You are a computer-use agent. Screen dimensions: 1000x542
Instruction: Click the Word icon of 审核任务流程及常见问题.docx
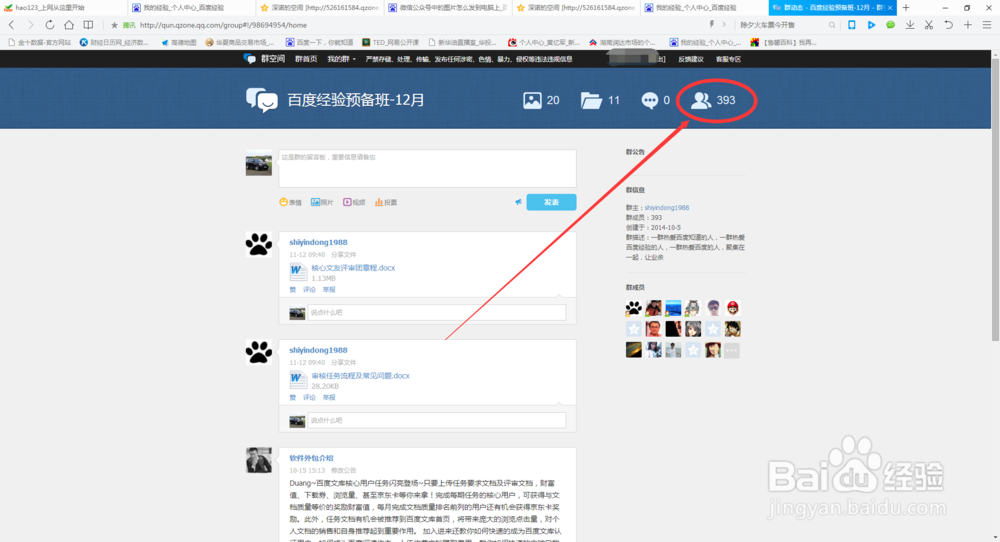297,380
